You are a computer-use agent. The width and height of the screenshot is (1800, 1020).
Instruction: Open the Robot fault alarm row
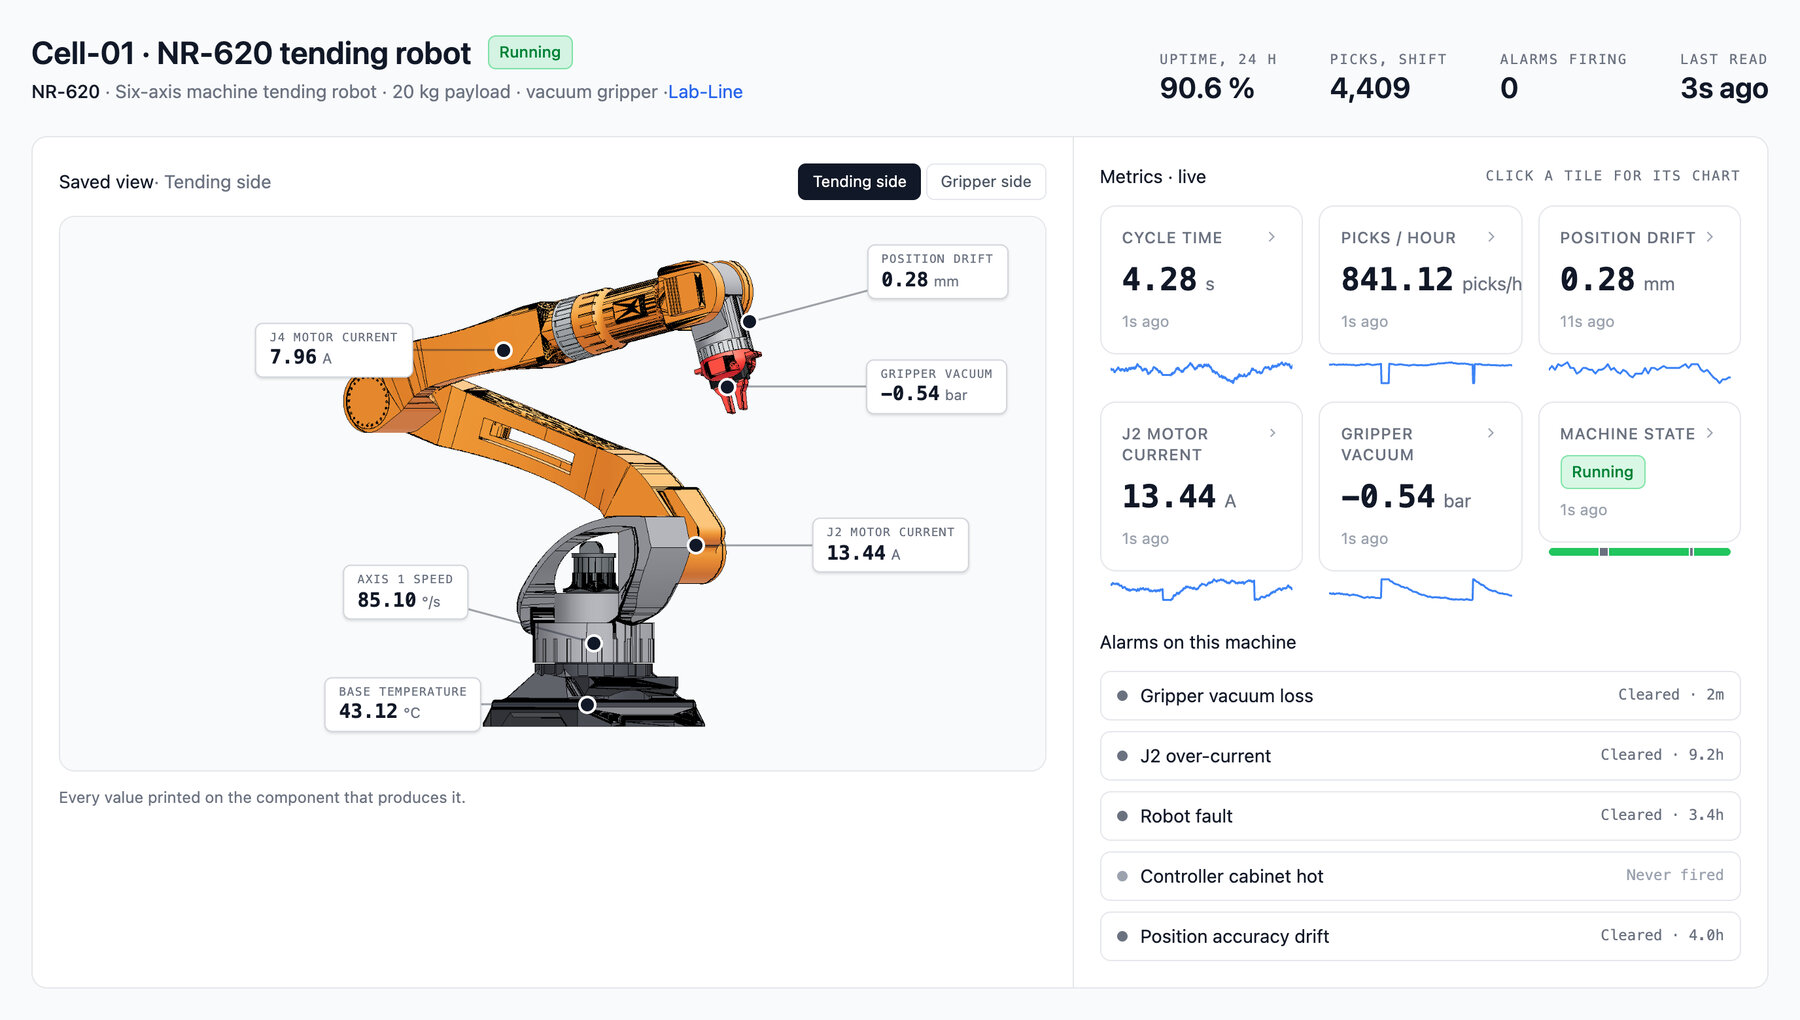pos(1420,816)
